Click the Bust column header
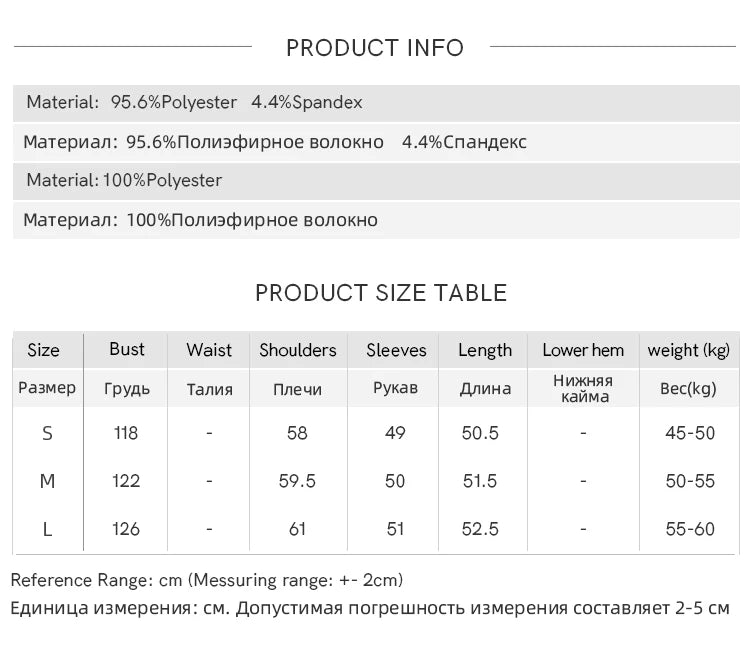The image size is (750, 645). tap(127, 349)
